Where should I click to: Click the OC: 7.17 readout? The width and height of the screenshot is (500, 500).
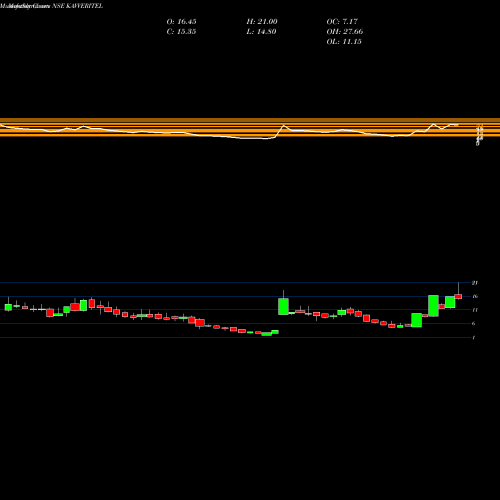click(342, 22)
